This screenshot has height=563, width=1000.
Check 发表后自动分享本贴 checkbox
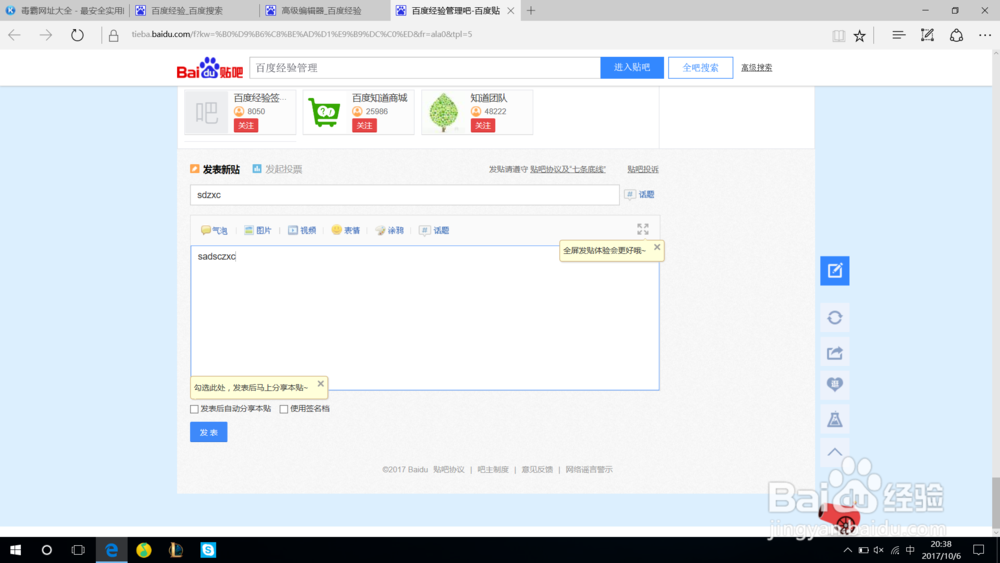195,409
